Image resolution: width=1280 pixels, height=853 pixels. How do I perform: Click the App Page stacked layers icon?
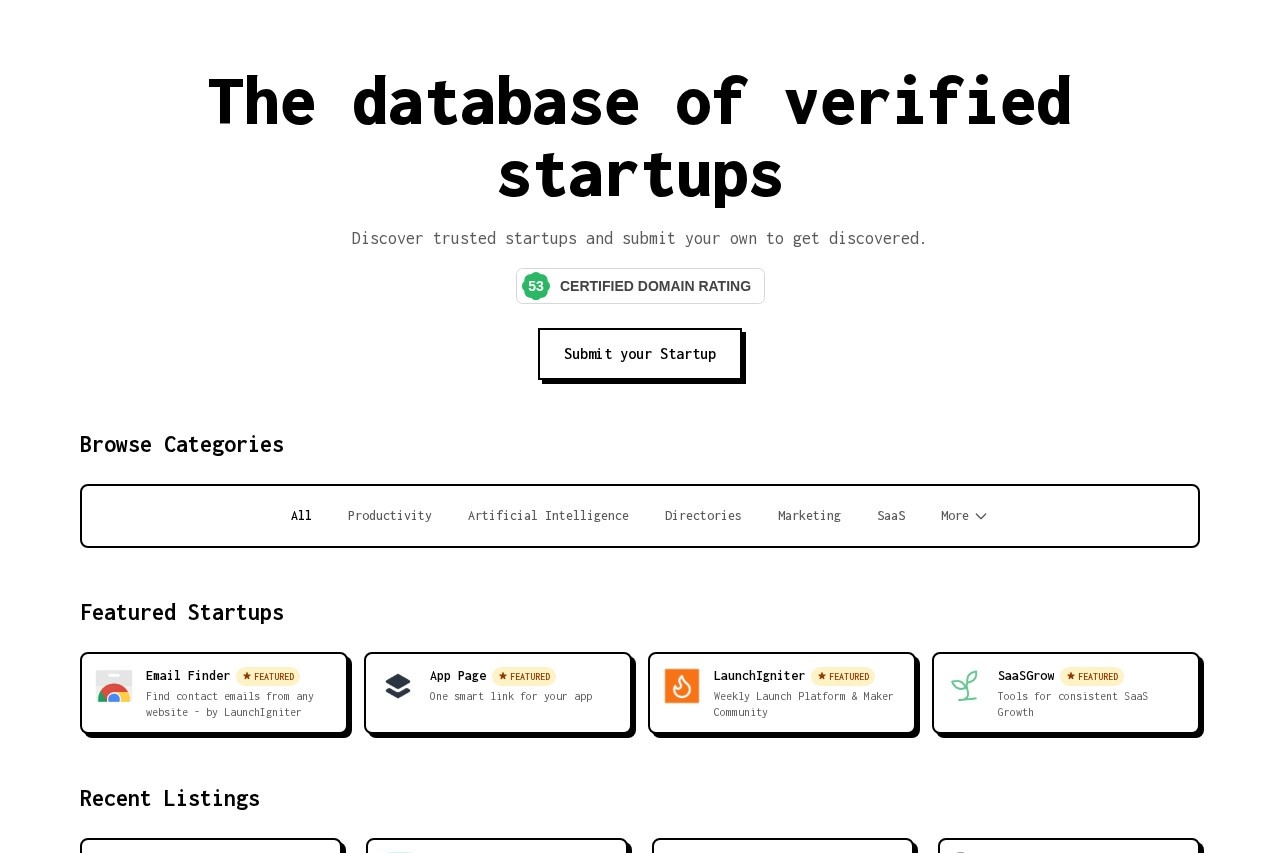[x=398, y=686]
